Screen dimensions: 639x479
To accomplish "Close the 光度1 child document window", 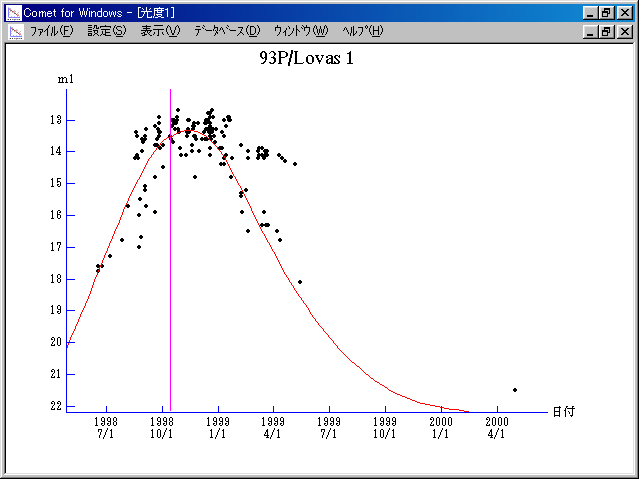I will pos(624,31).
